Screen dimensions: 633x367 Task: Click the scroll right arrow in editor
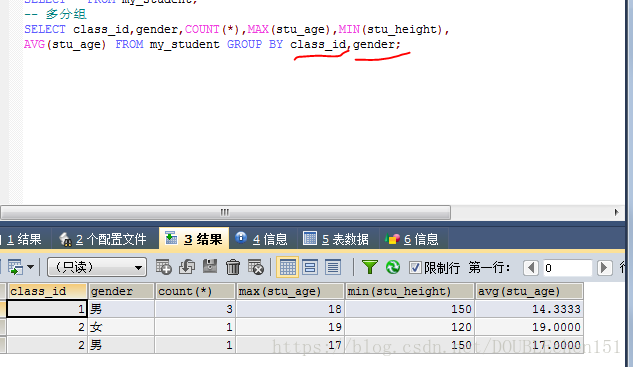(616, 212)
